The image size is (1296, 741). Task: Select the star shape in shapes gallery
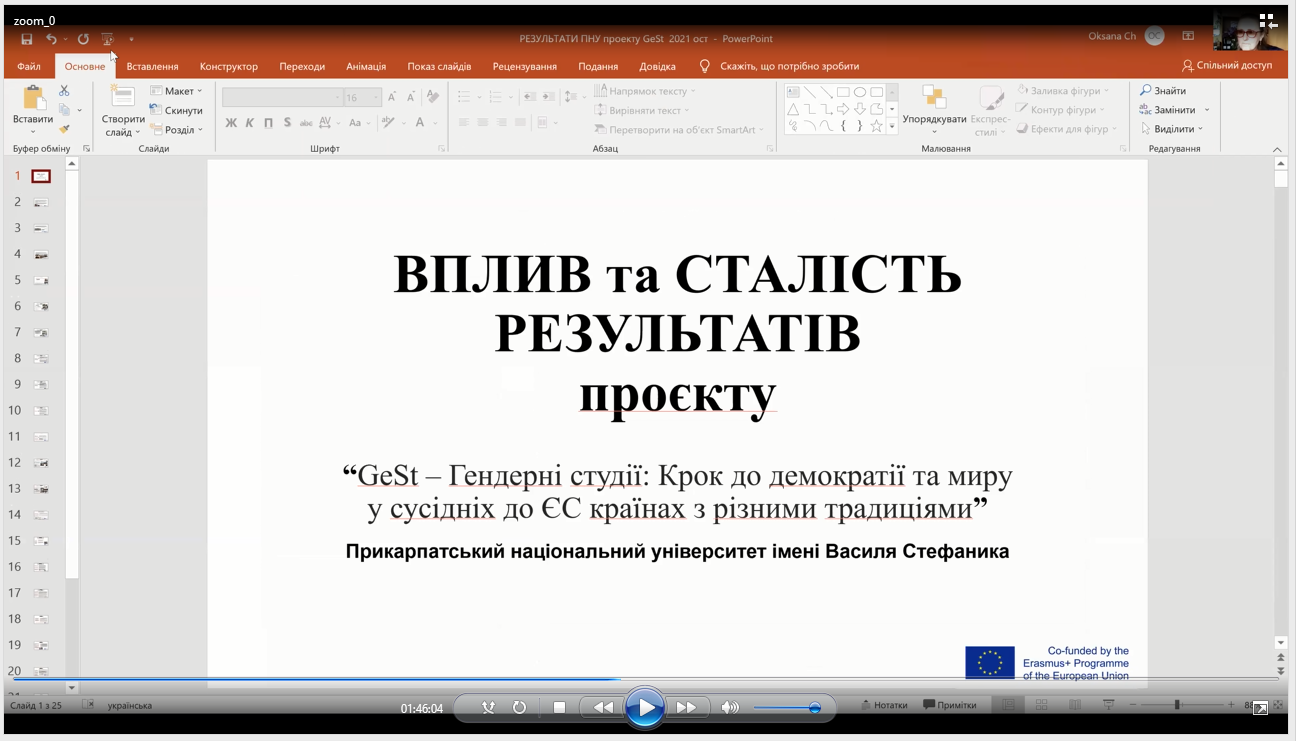876,126
